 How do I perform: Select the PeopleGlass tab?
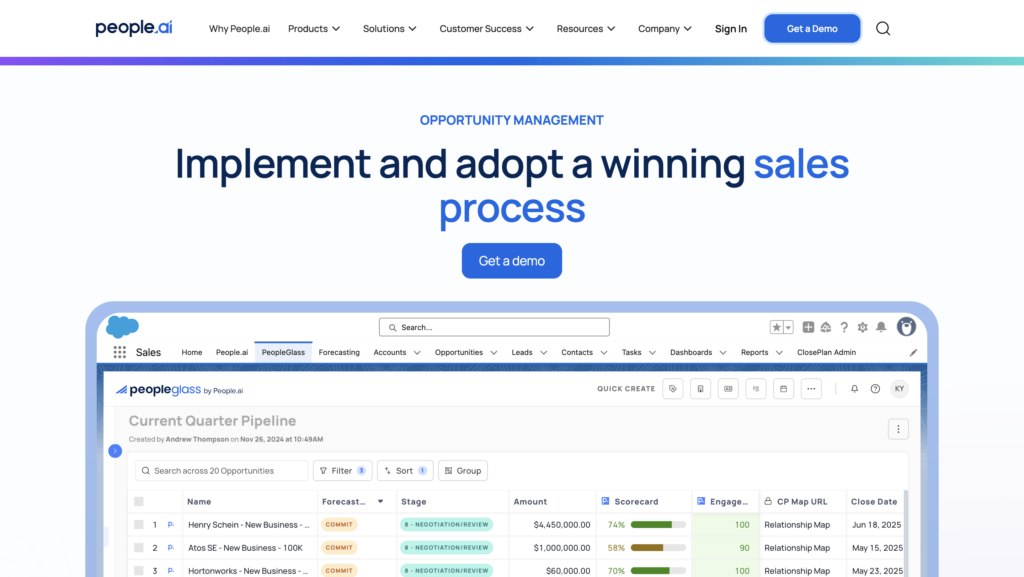(x=283, y=352)
